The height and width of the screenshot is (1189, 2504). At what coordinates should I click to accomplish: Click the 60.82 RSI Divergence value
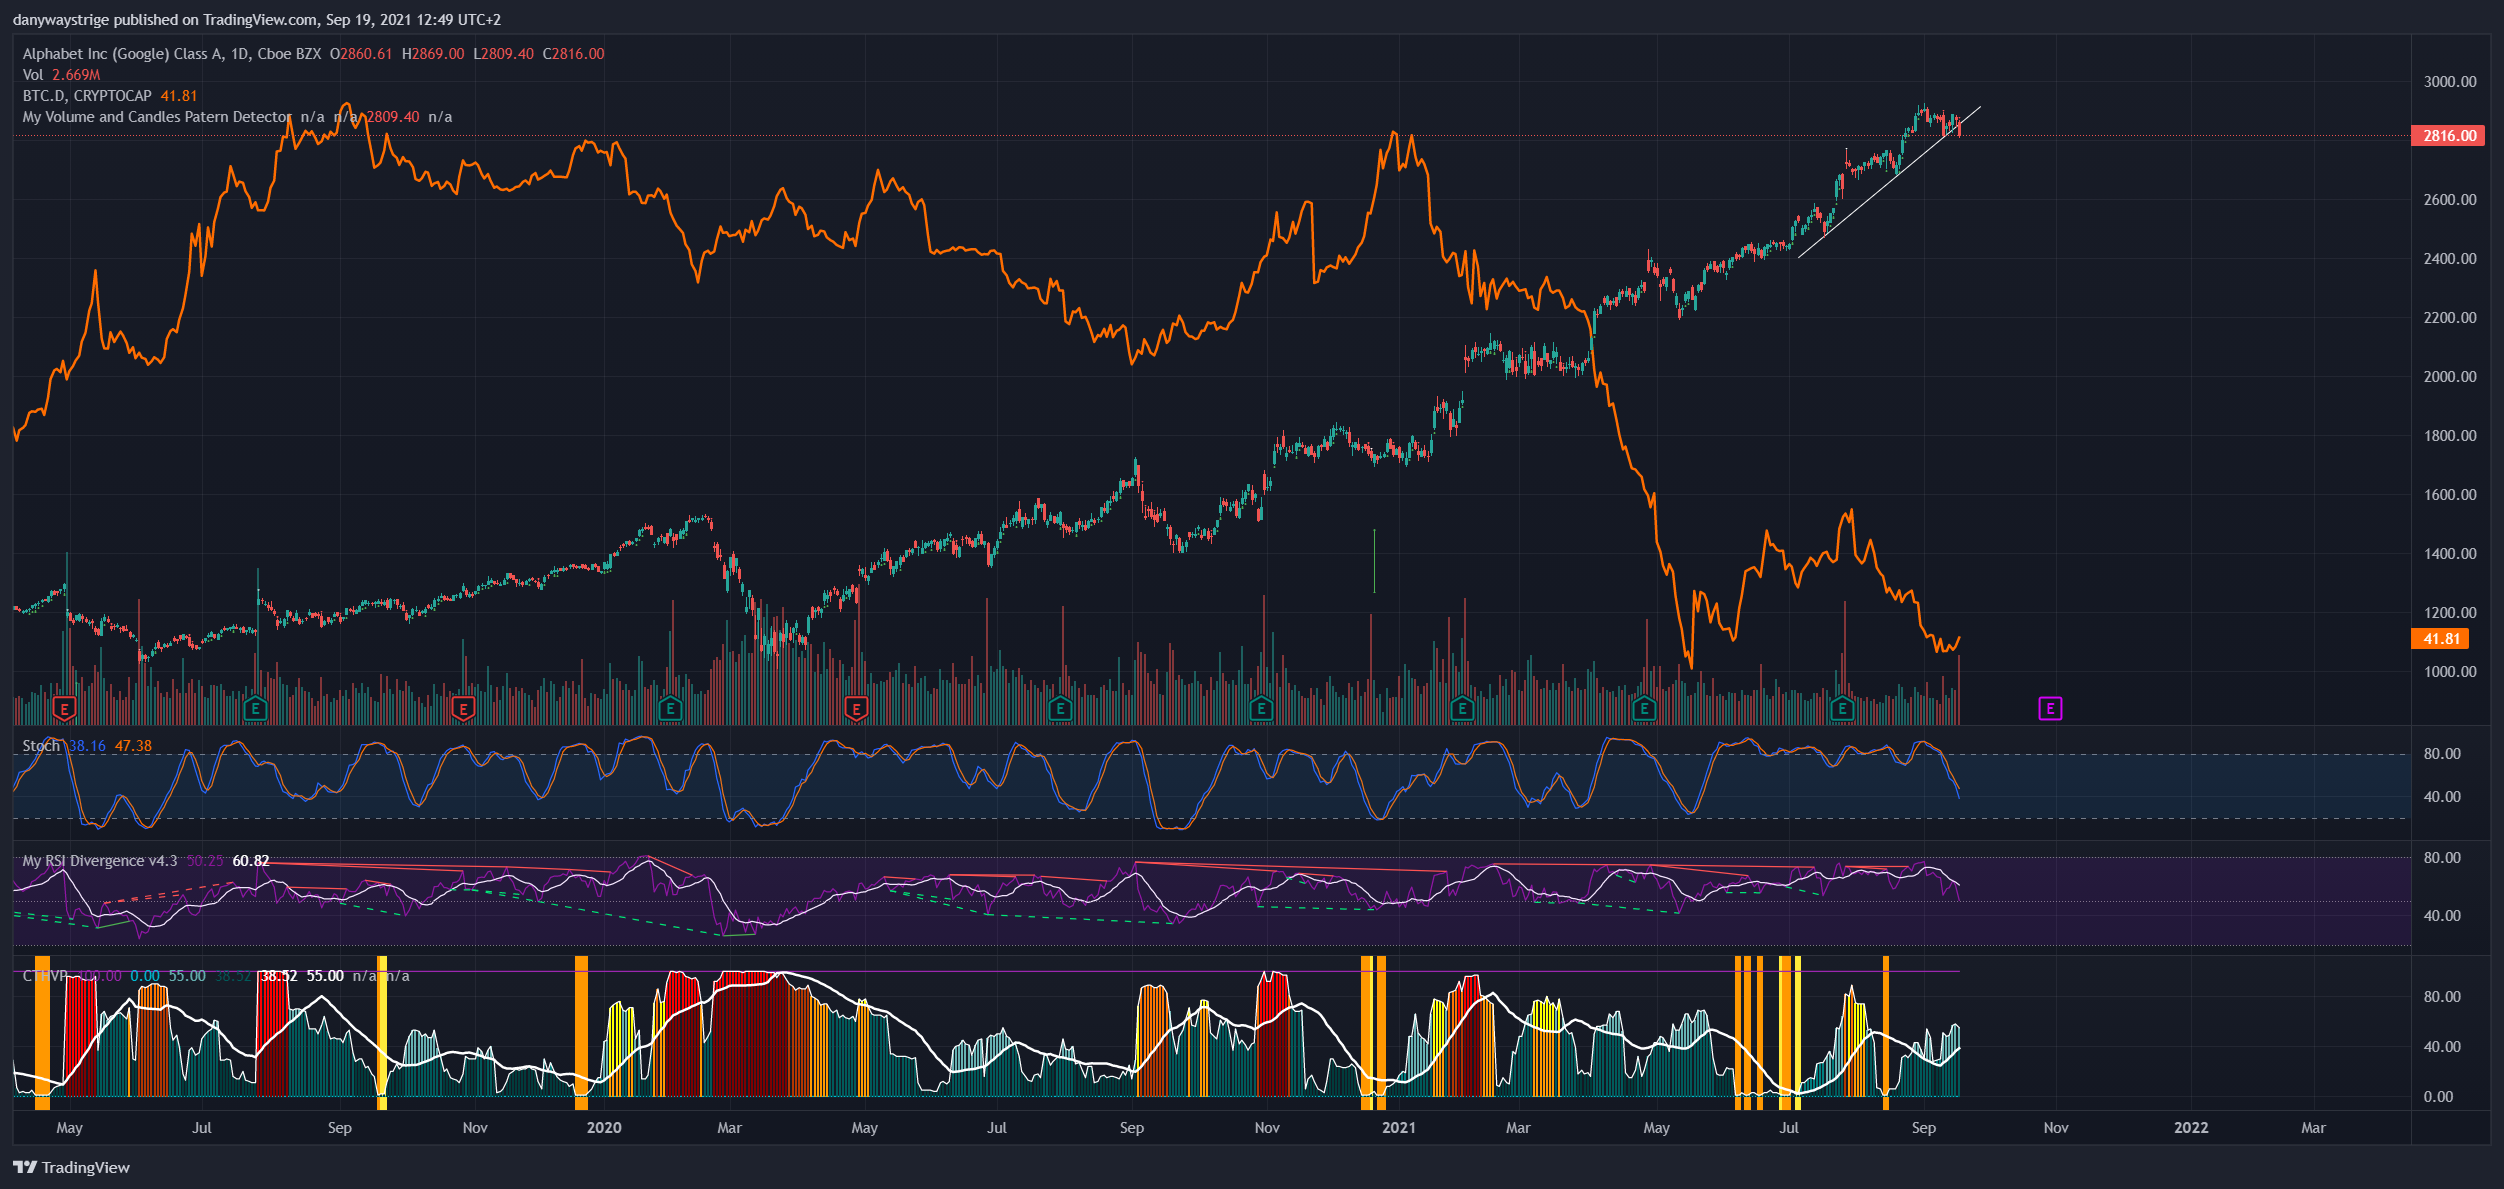pos(251,861)
